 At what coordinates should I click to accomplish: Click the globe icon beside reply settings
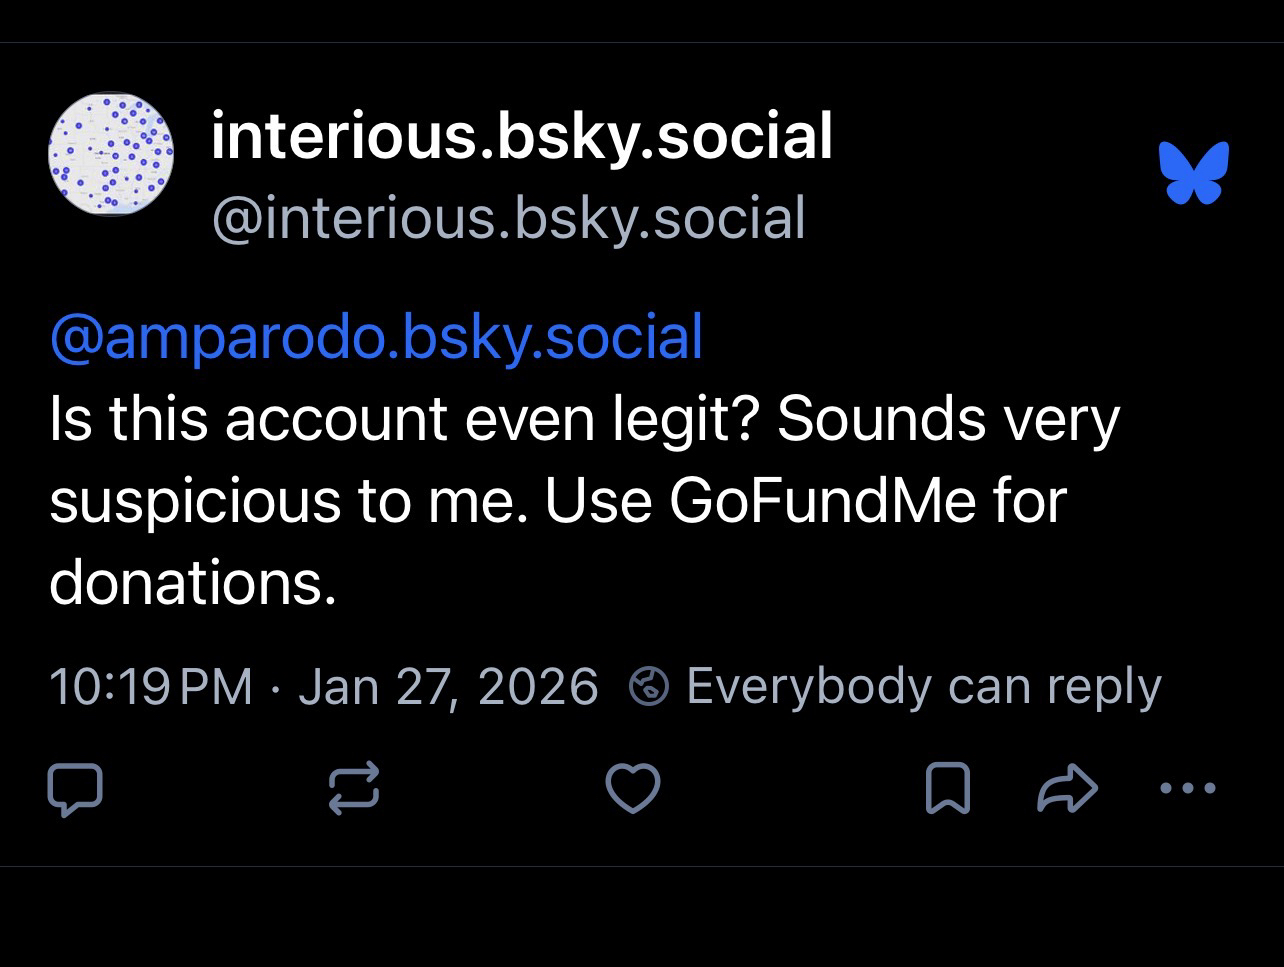click(647, 687)
